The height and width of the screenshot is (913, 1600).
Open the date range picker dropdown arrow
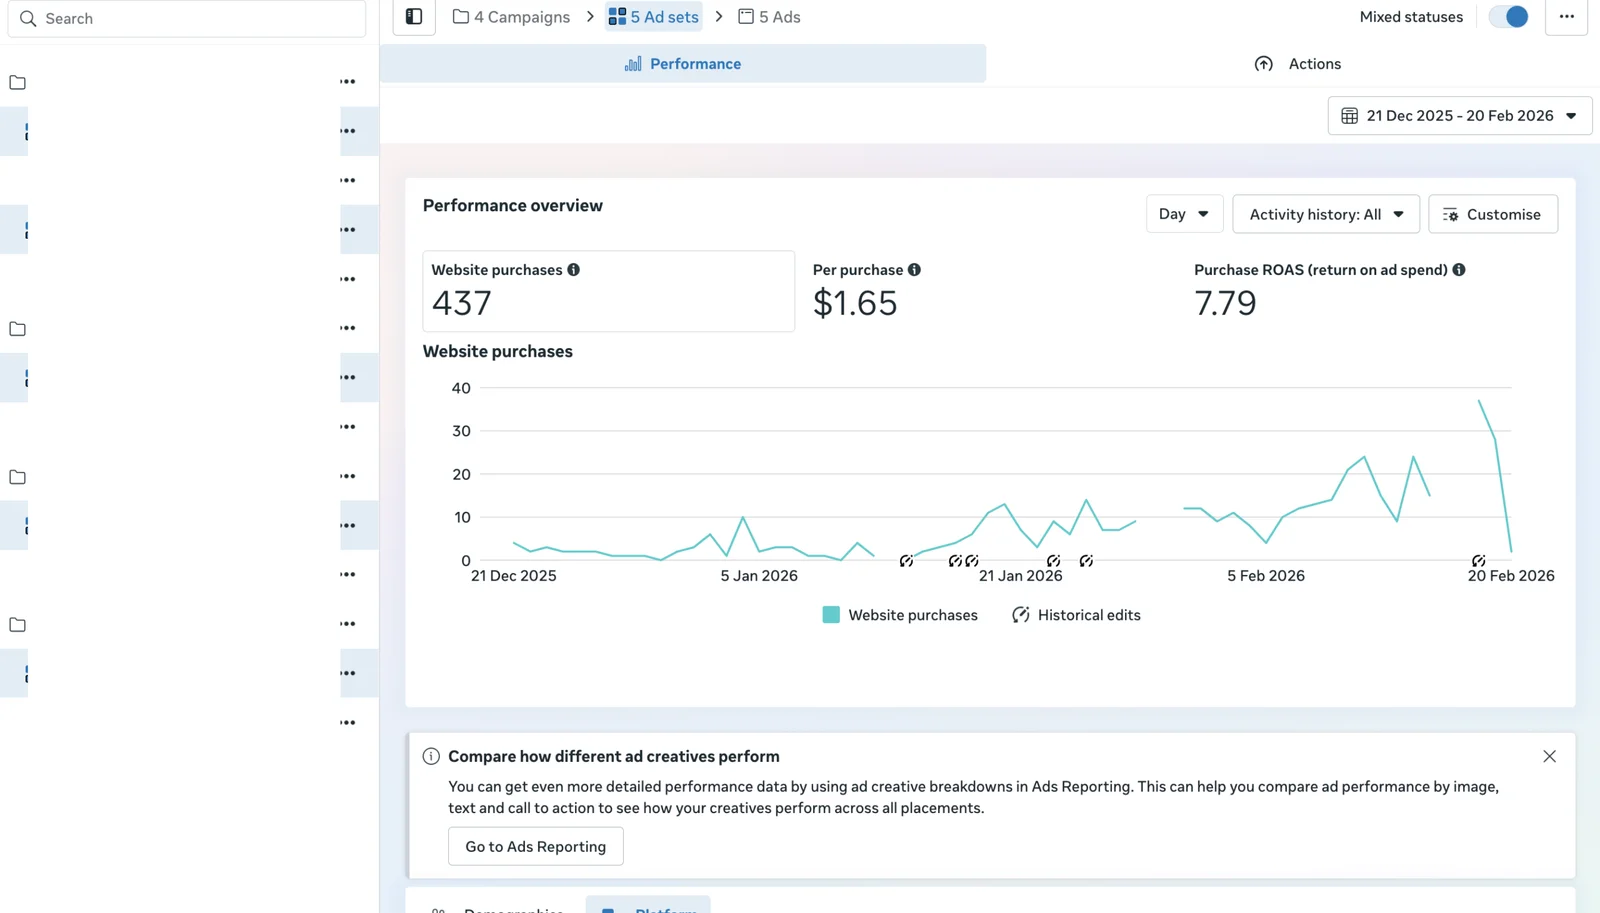1571,116
